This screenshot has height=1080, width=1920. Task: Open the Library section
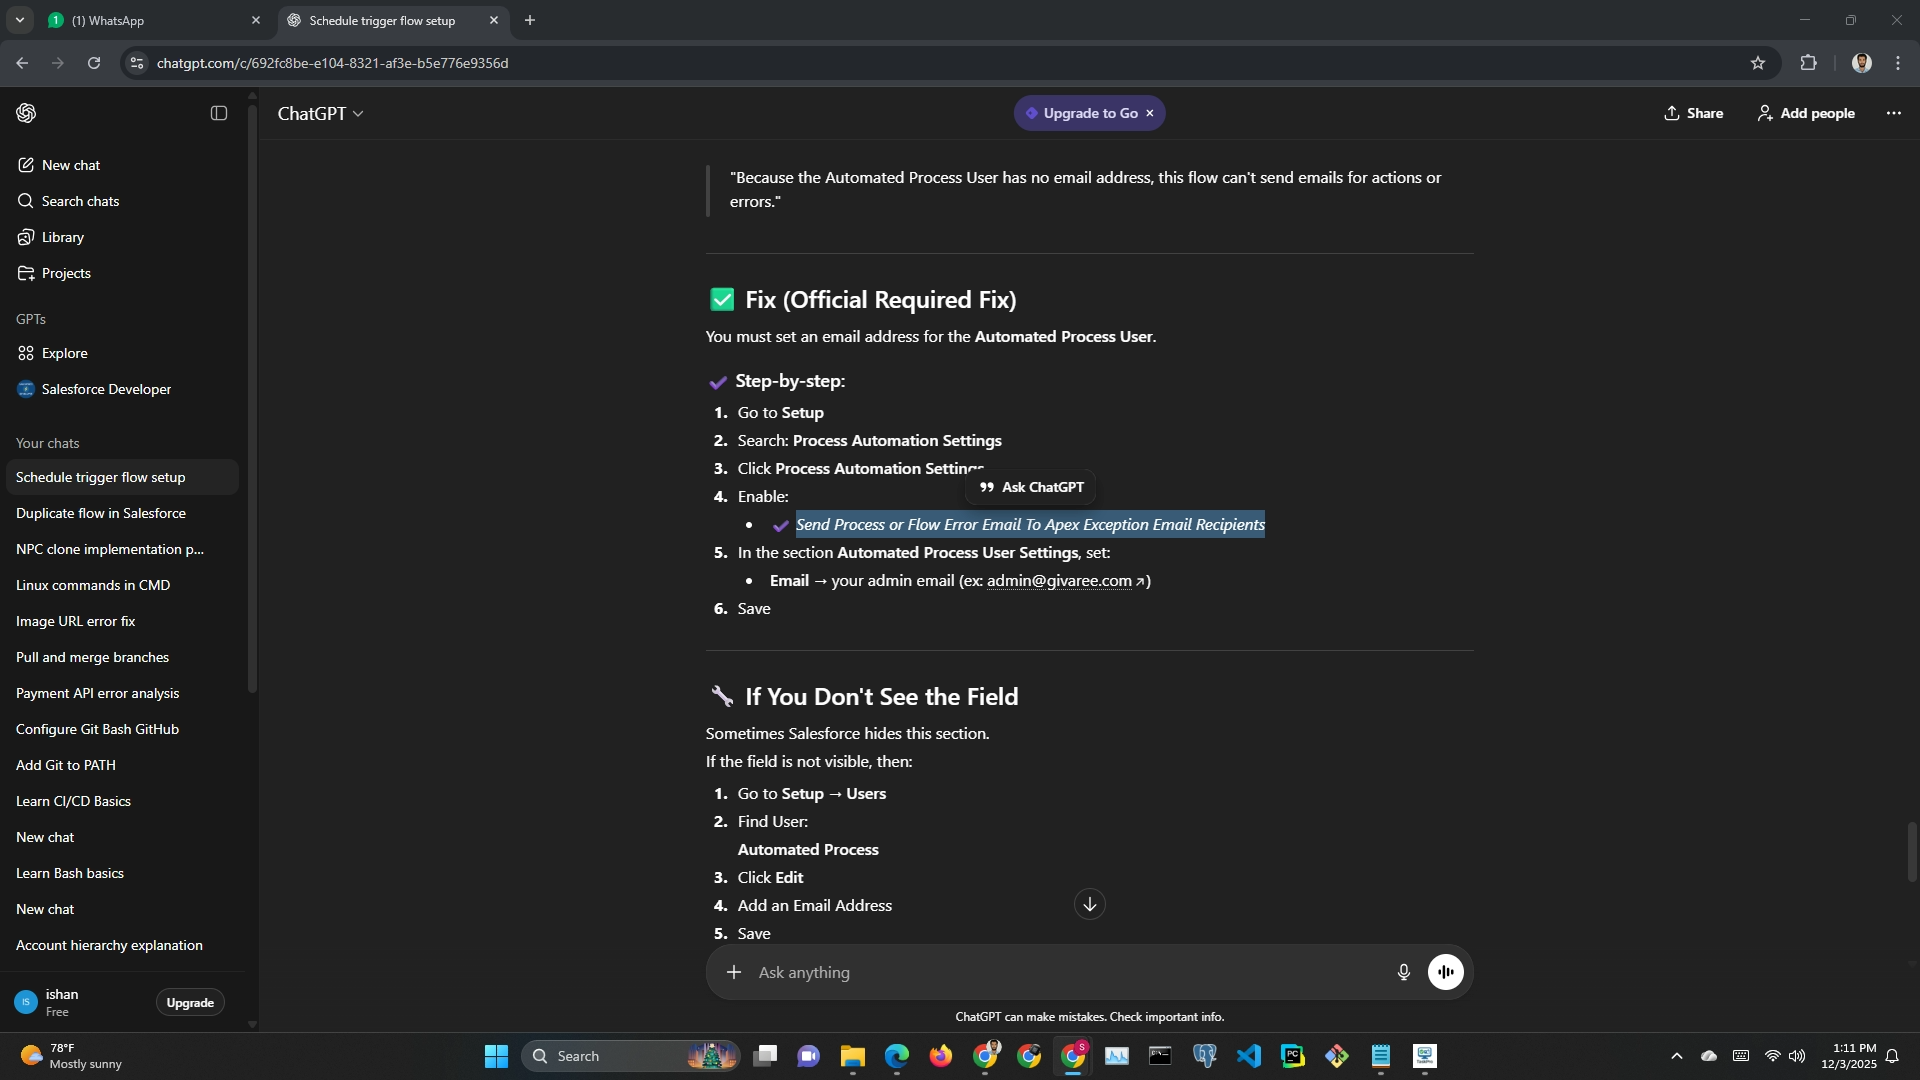coord(62,237)
